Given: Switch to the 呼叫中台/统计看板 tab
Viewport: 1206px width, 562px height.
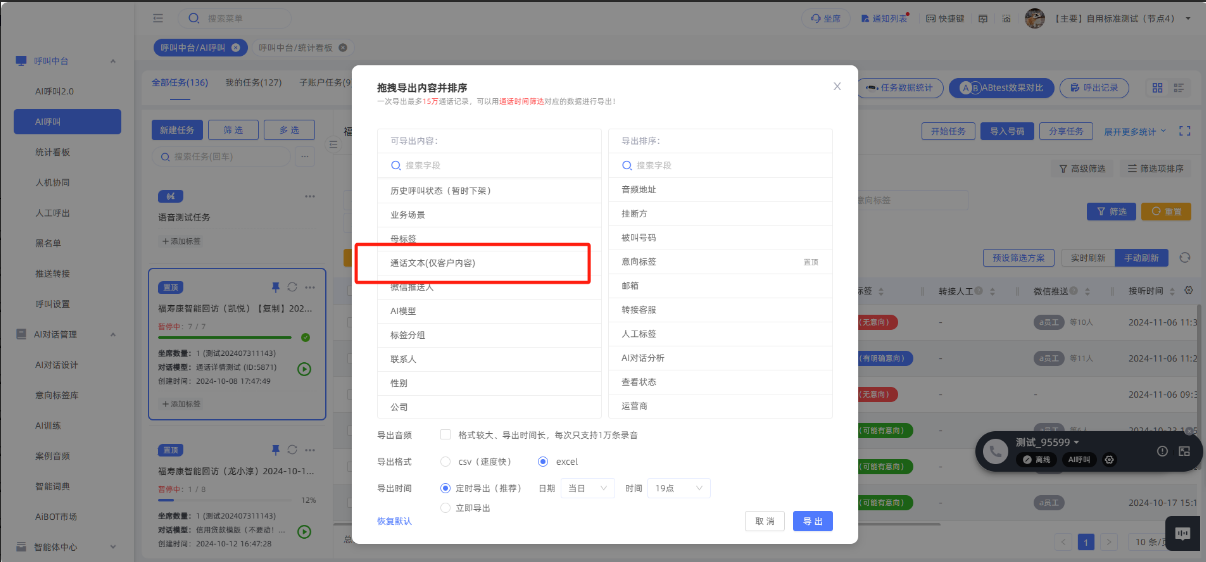Looking at the screenshot, I should click(x=297, y=47).
